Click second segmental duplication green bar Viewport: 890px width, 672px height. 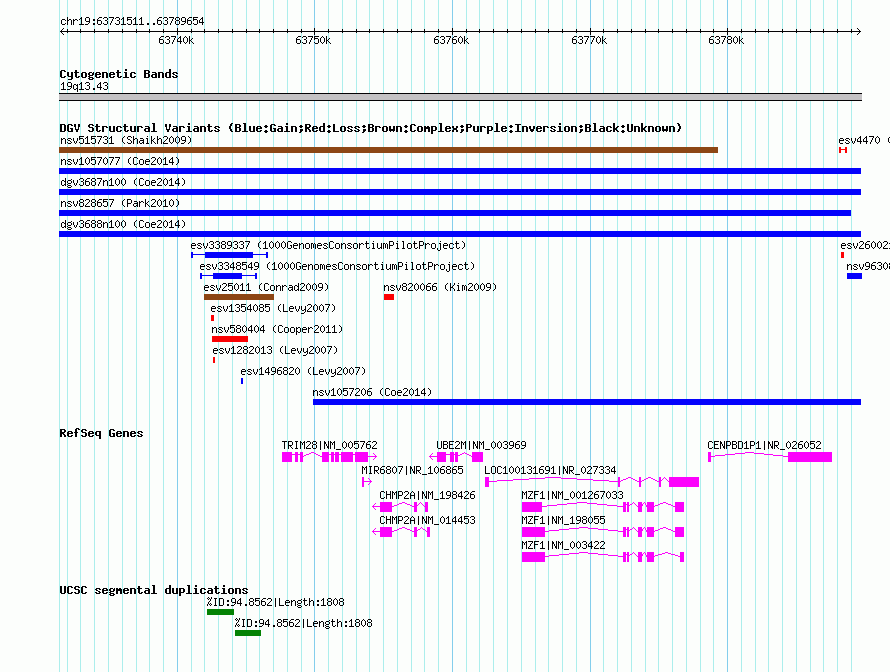tap(248, 633)
